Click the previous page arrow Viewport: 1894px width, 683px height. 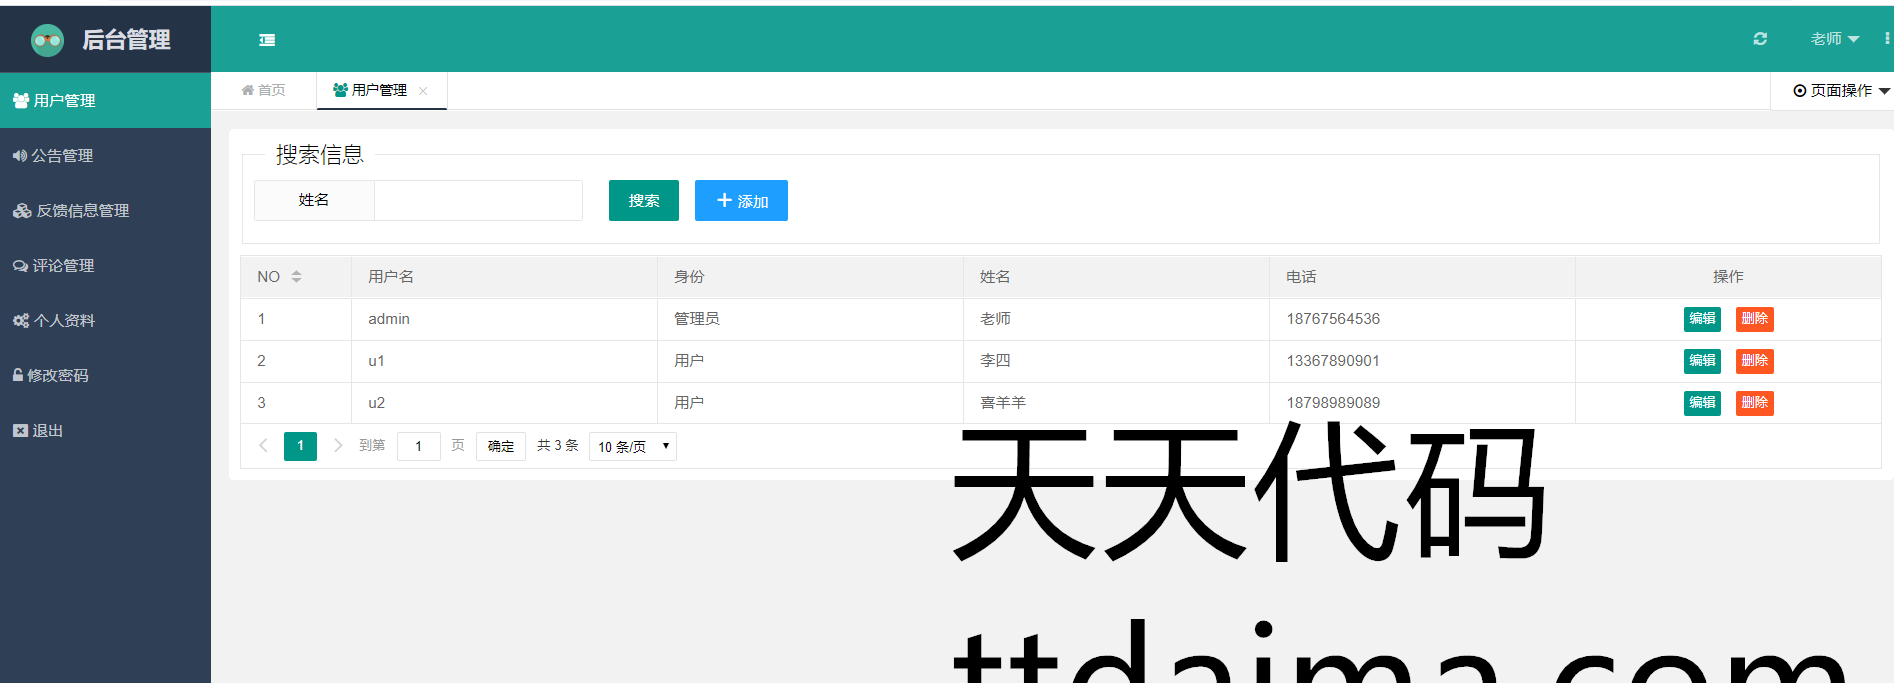pyautogui.click(x=263, y=446)
